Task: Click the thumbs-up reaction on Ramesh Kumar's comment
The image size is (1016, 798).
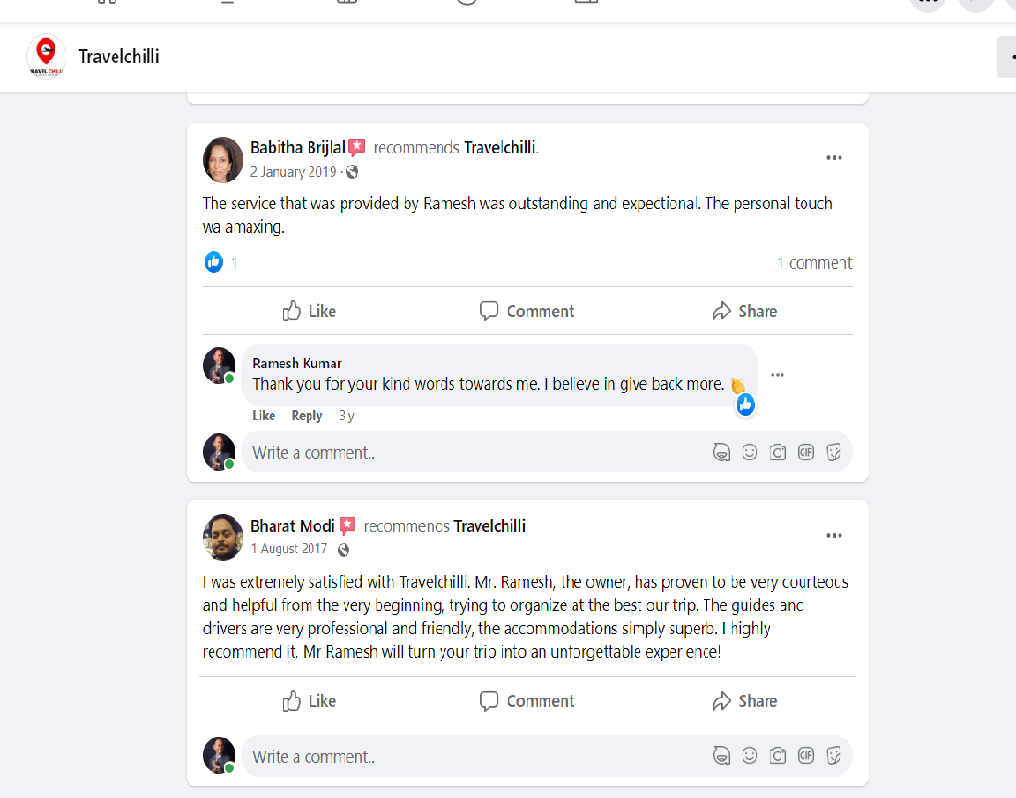Action: [745, 404]
